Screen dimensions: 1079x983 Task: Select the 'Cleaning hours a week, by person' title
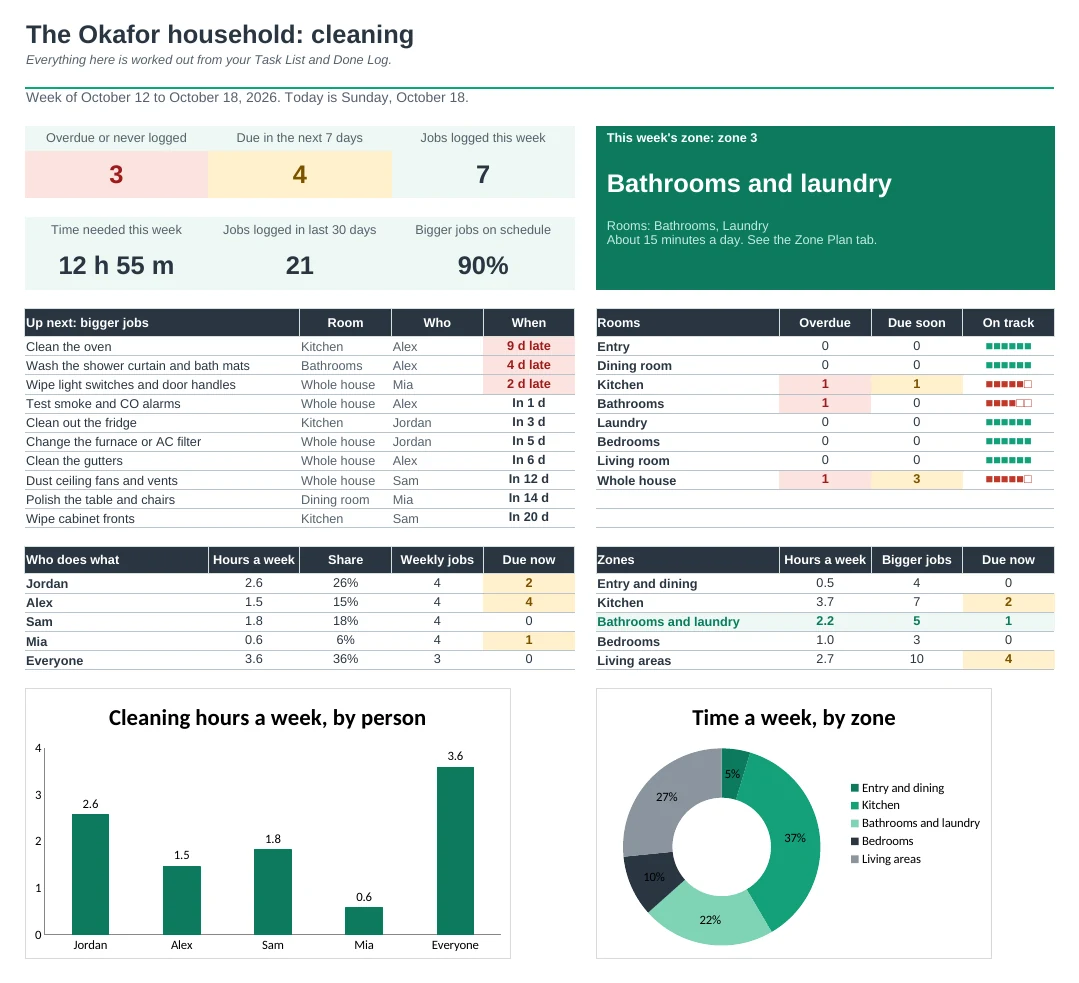(267, 718)
